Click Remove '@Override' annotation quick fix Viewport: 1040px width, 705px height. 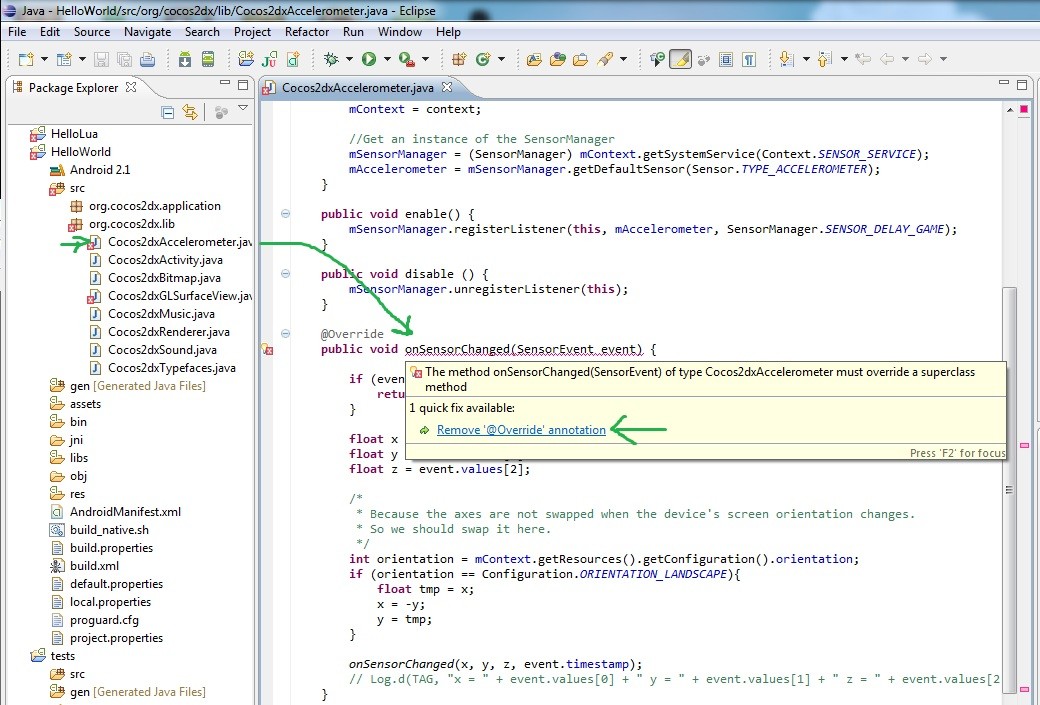point(521,430)
